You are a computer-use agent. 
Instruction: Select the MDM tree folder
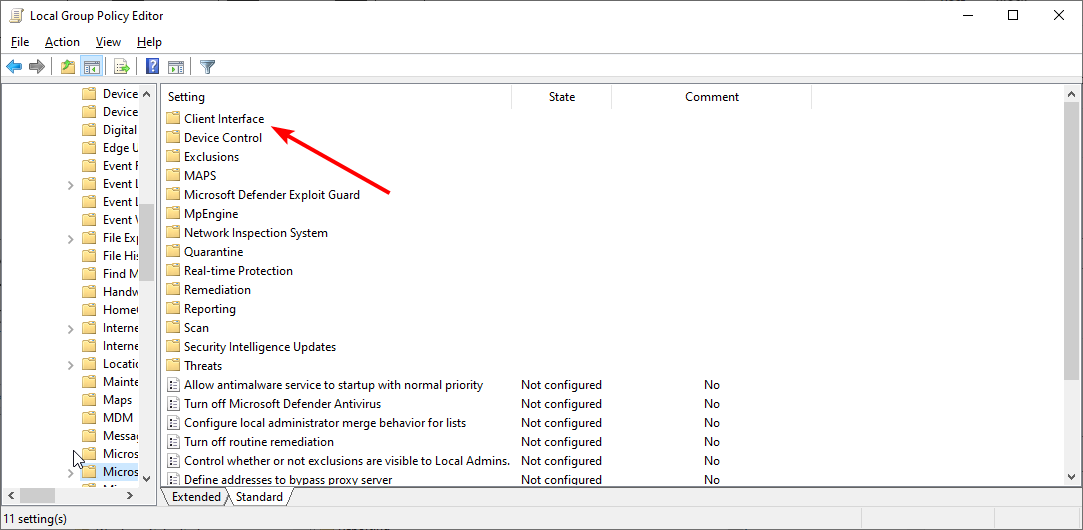coord(107,417)
